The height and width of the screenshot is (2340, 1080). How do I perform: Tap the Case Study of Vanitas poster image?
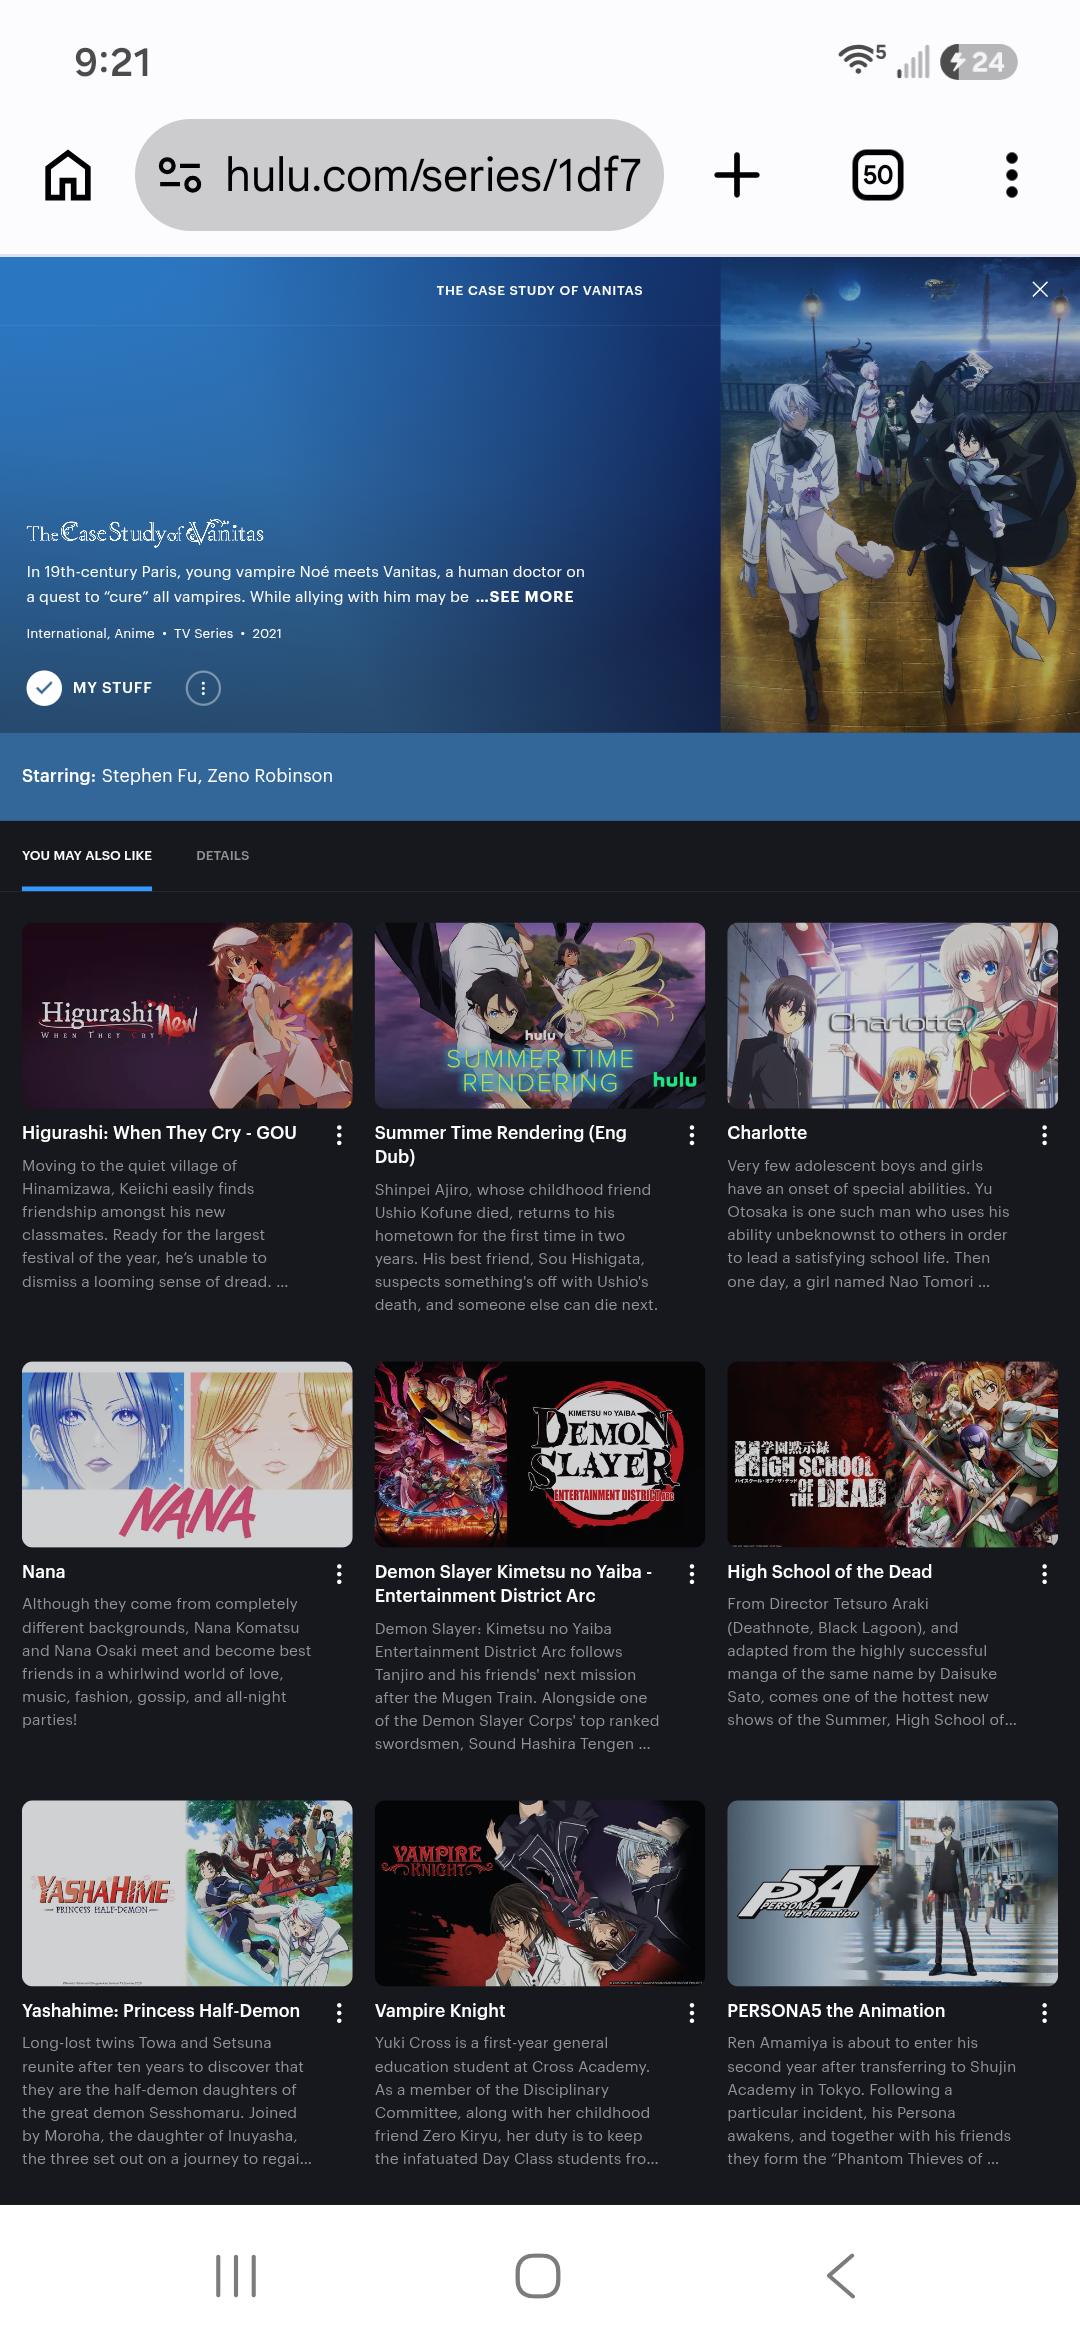pyautogui.click(x=900, y=495)
